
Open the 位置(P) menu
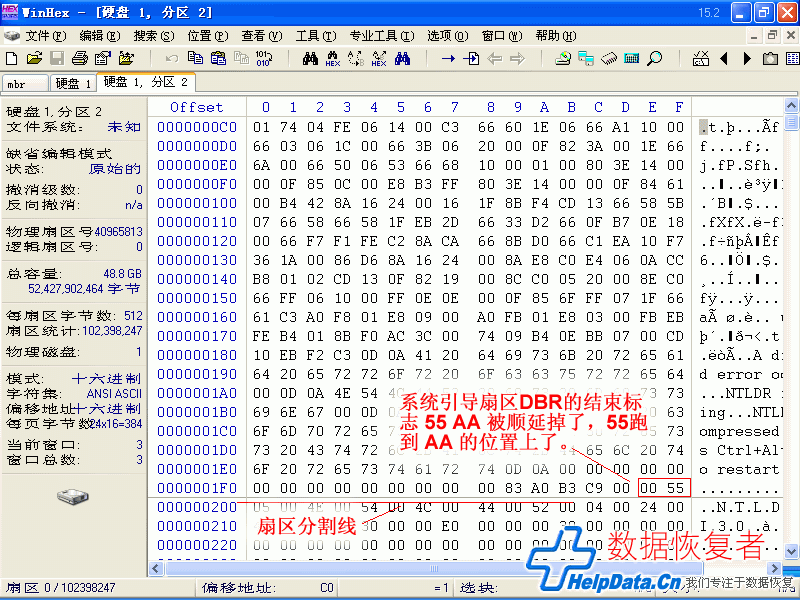tap(208, 36)
